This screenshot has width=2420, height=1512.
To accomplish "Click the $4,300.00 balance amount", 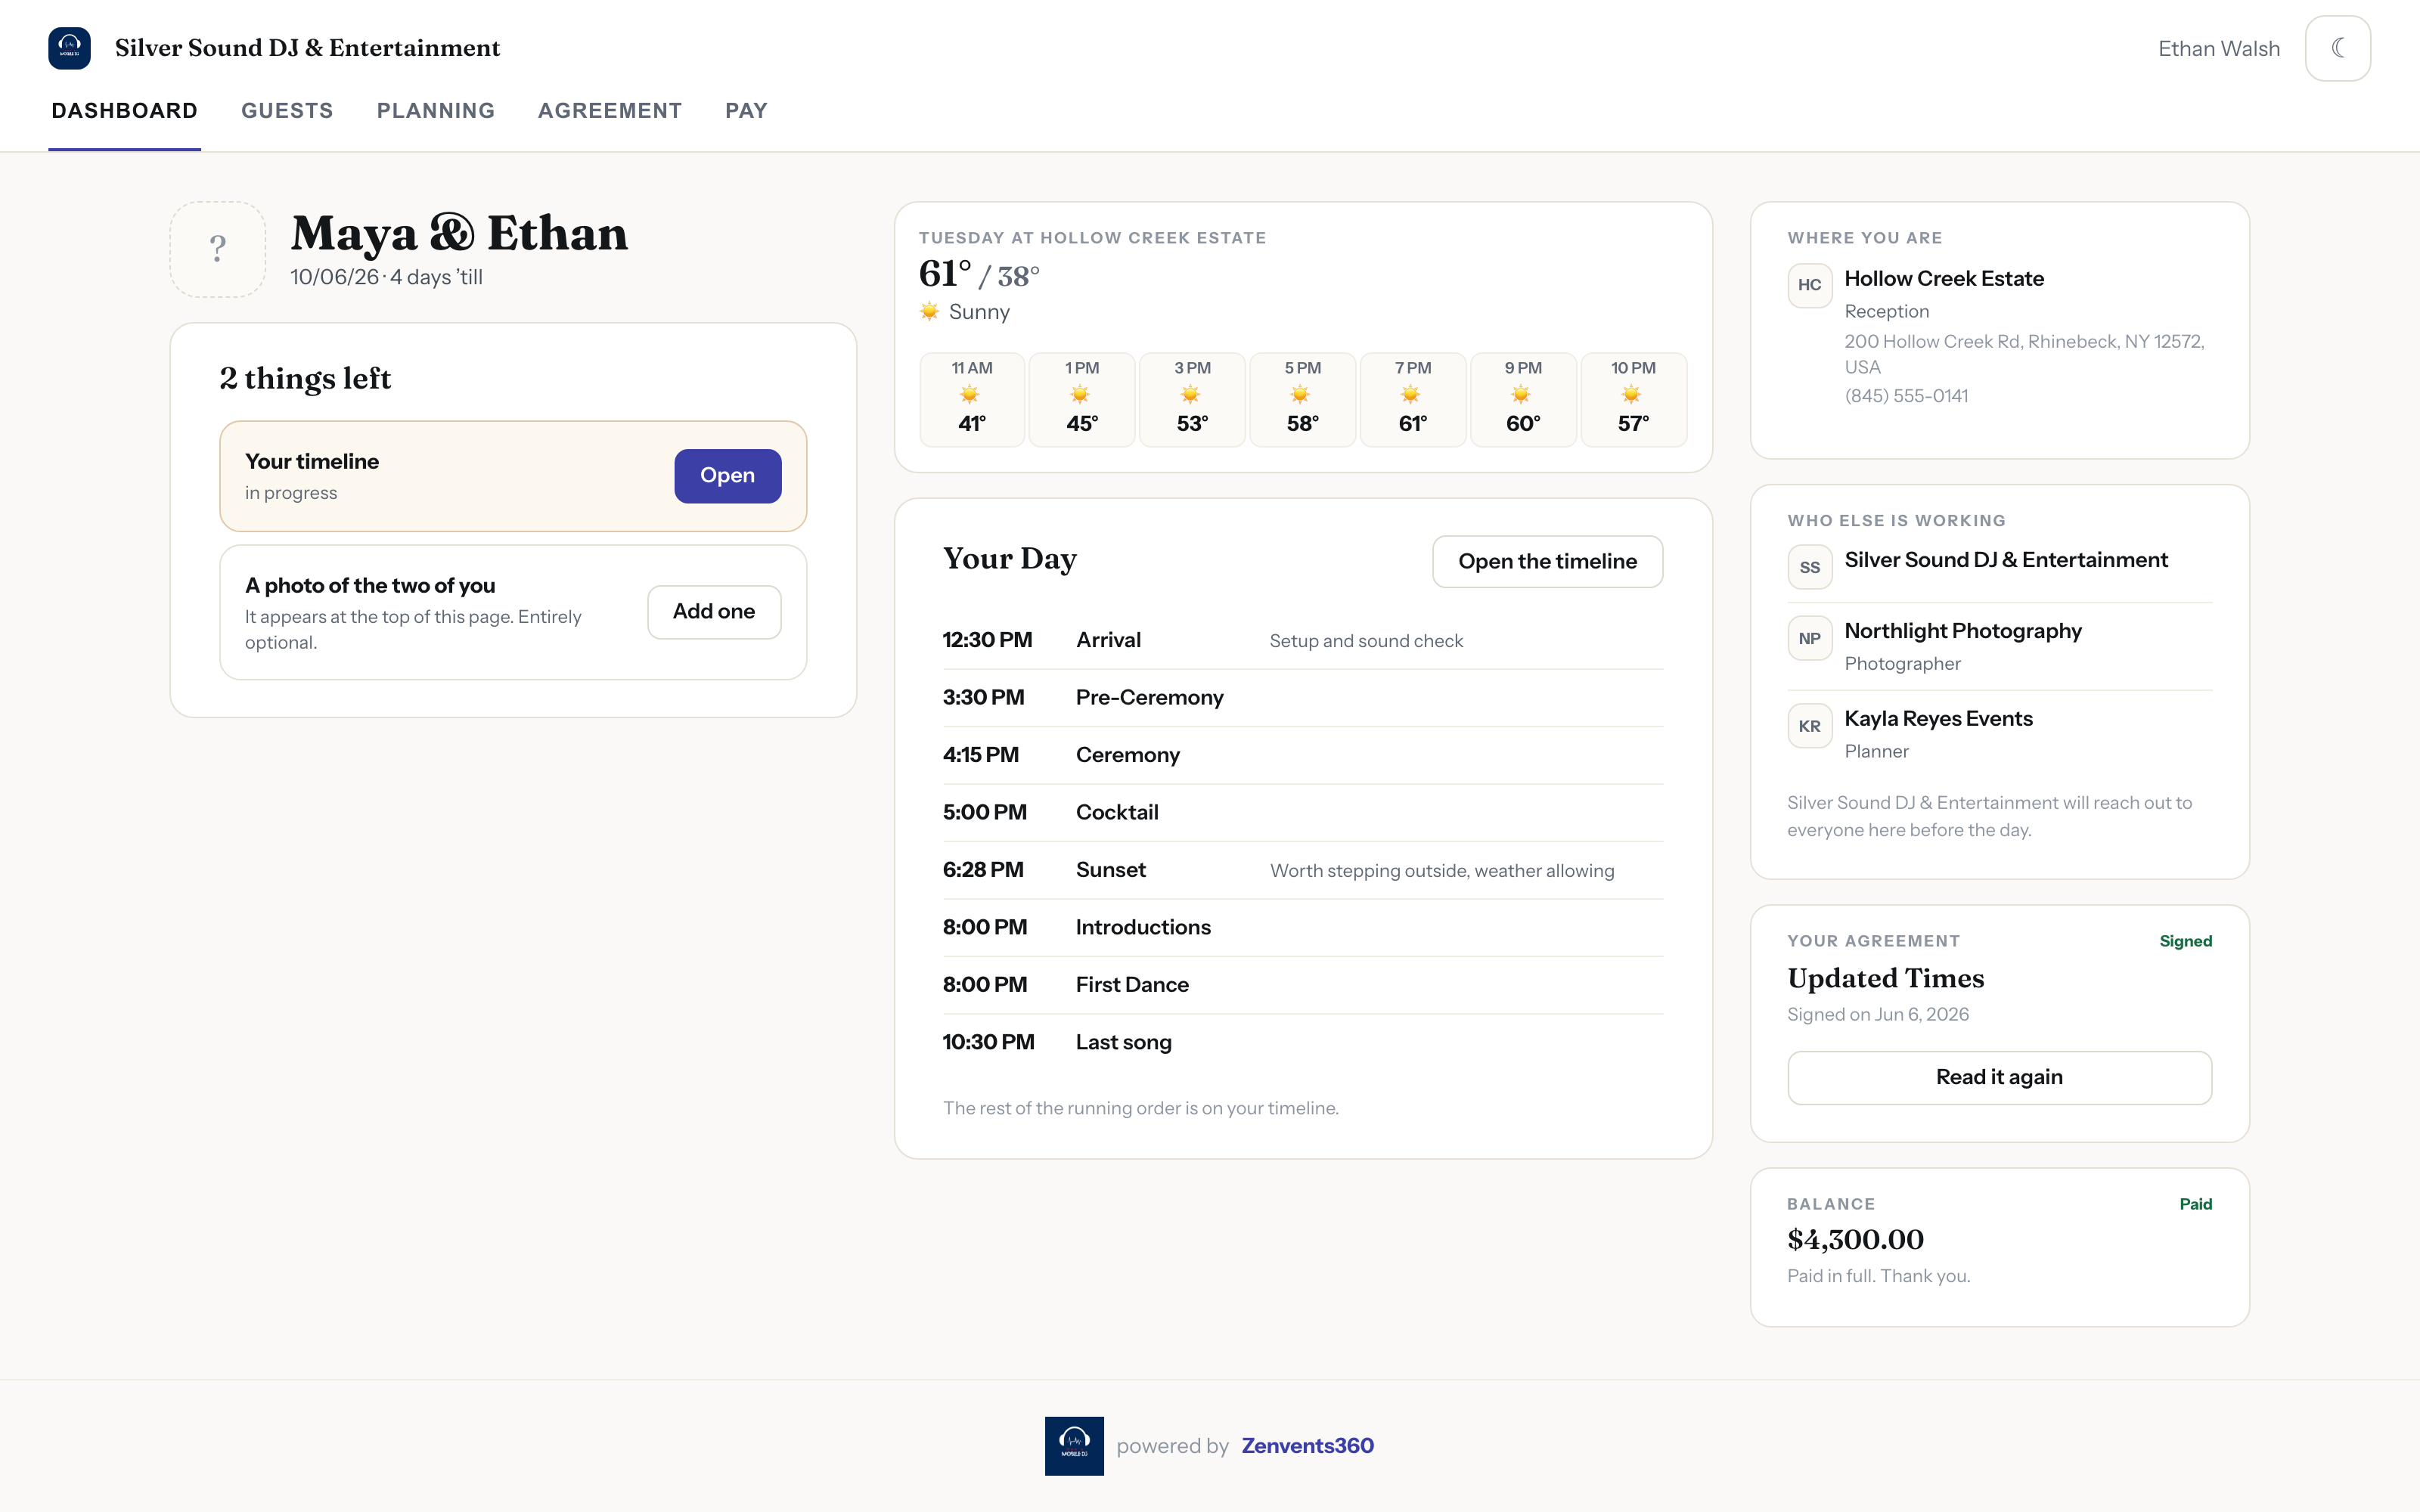I will tap(1855, 1240).
